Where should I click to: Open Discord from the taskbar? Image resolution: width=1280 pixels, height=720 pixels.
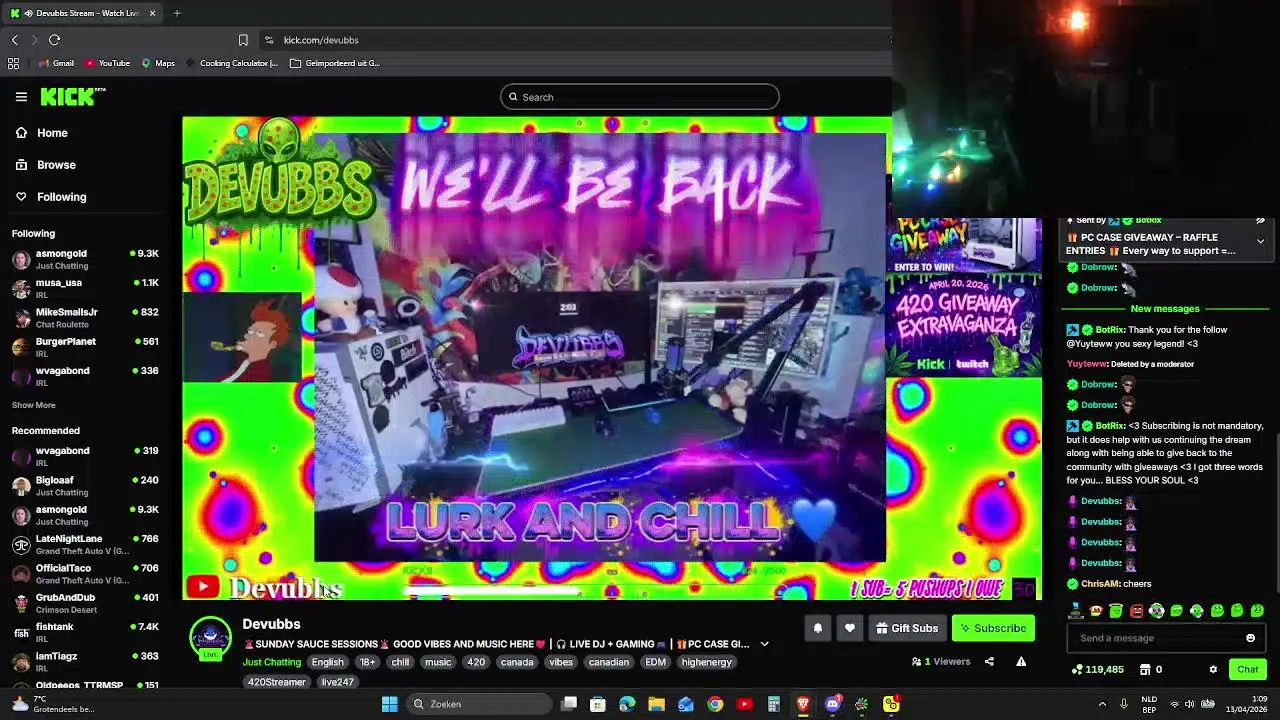pos(832,704)
